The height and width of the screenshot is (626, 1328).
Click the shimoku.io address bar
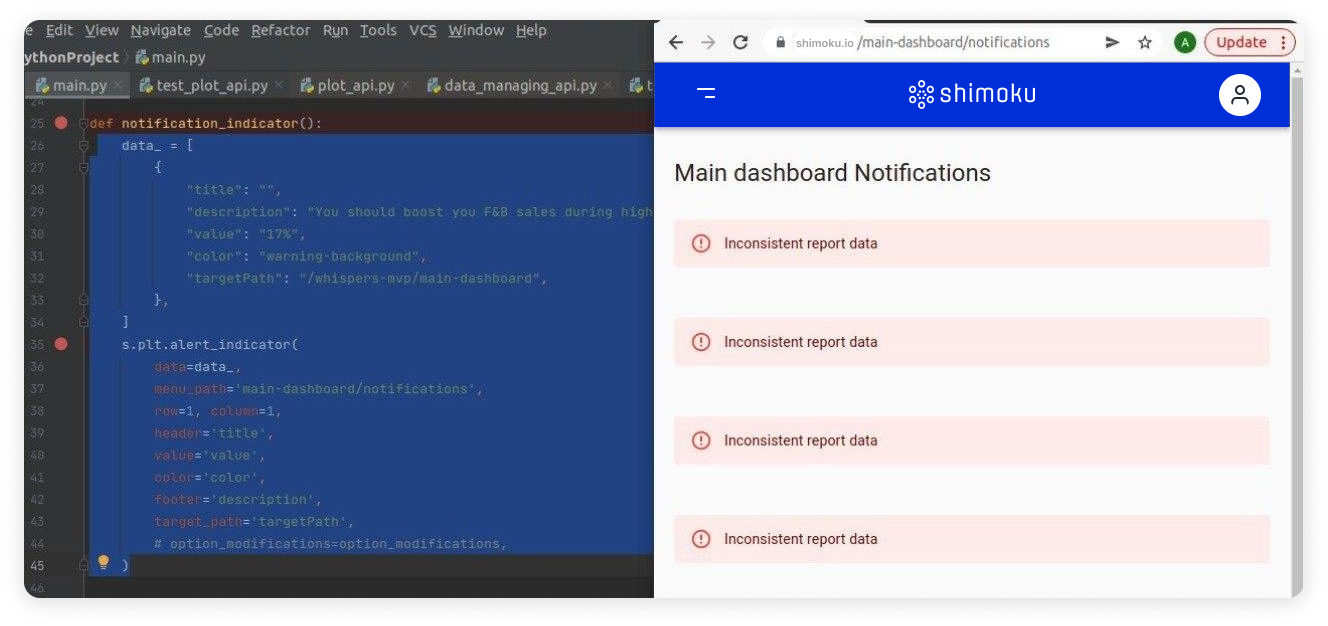922,42
